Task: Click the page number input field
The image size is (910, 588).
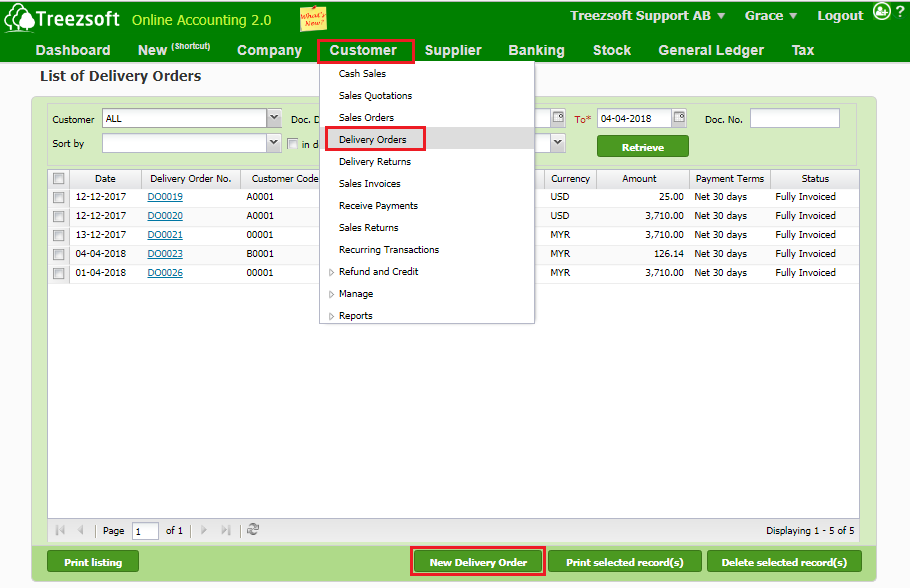Action: pyautogui.click(x=145, y=531)
